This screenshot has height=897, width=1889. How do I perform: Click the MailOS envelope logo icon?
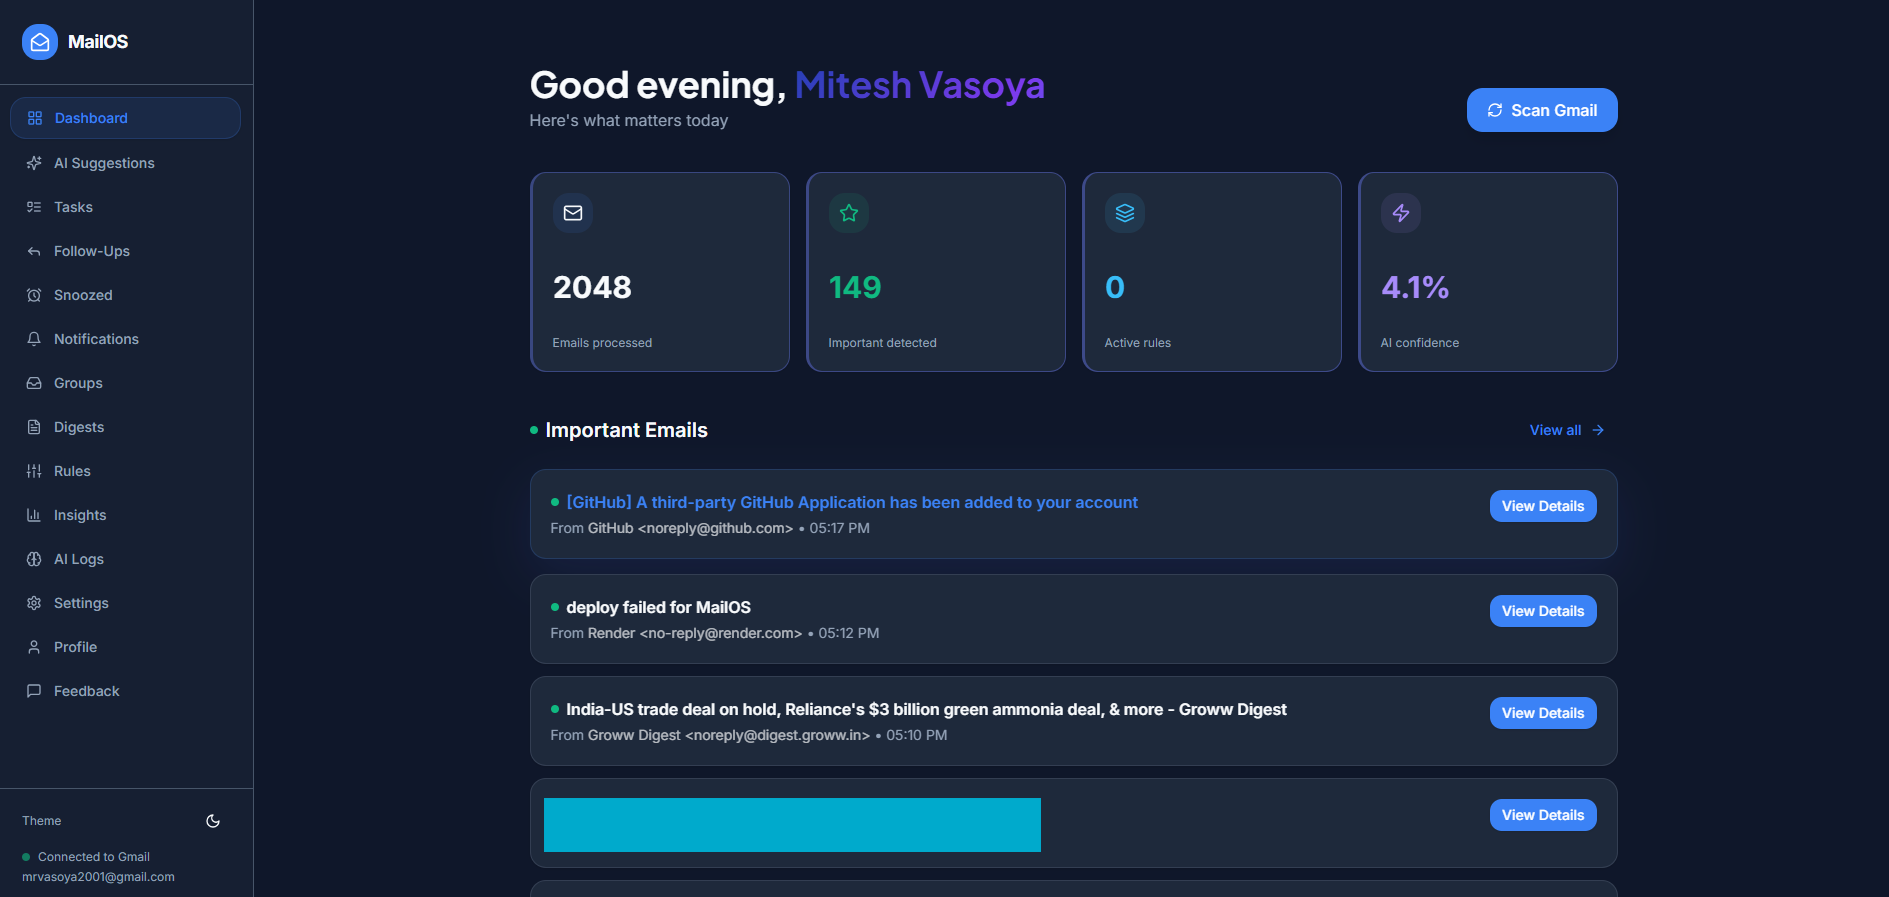coord(40,42)
